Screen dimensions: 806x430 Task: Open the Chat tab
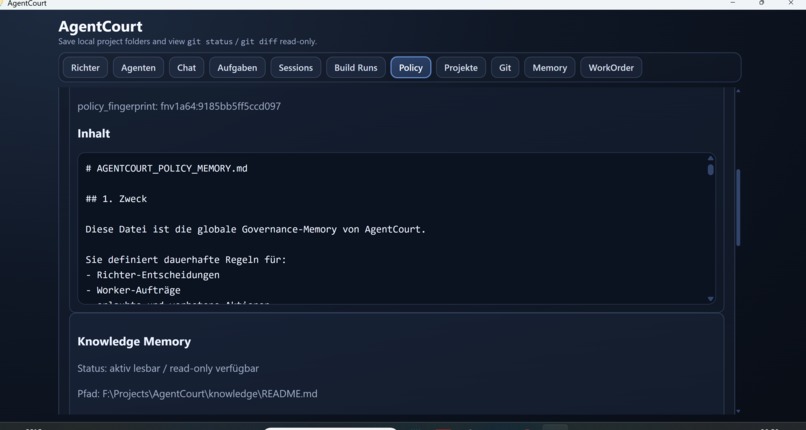point(186,67)
